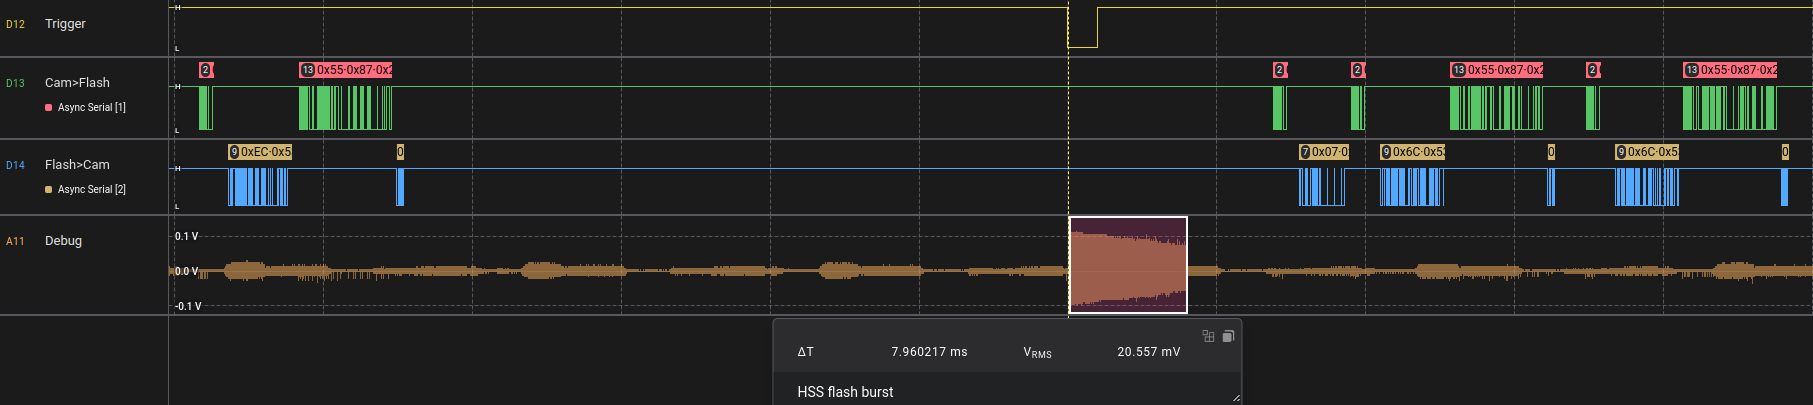1813x405 pixels.
Task: Click the measurement note resize handle
Action: pos(1236,398)
